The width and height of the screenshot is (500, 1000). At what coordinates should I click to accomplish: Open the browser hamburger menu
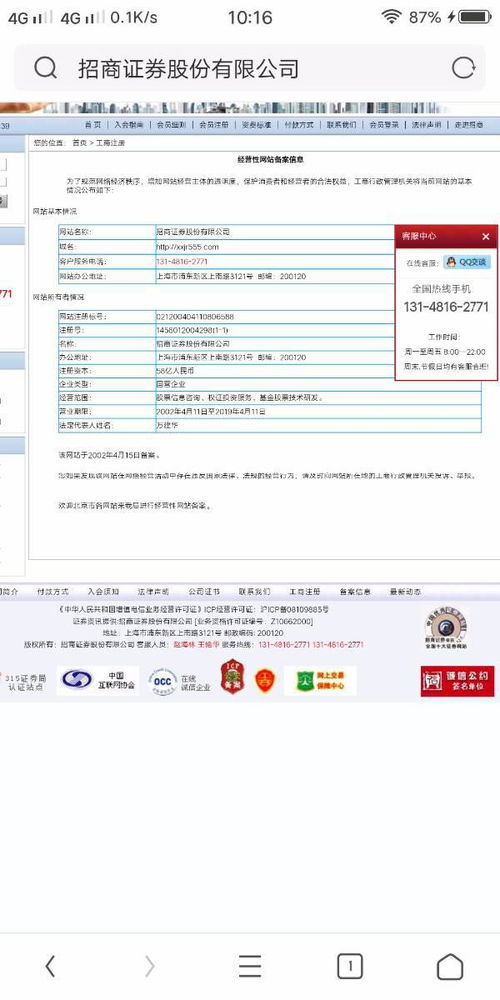point(250,966)
